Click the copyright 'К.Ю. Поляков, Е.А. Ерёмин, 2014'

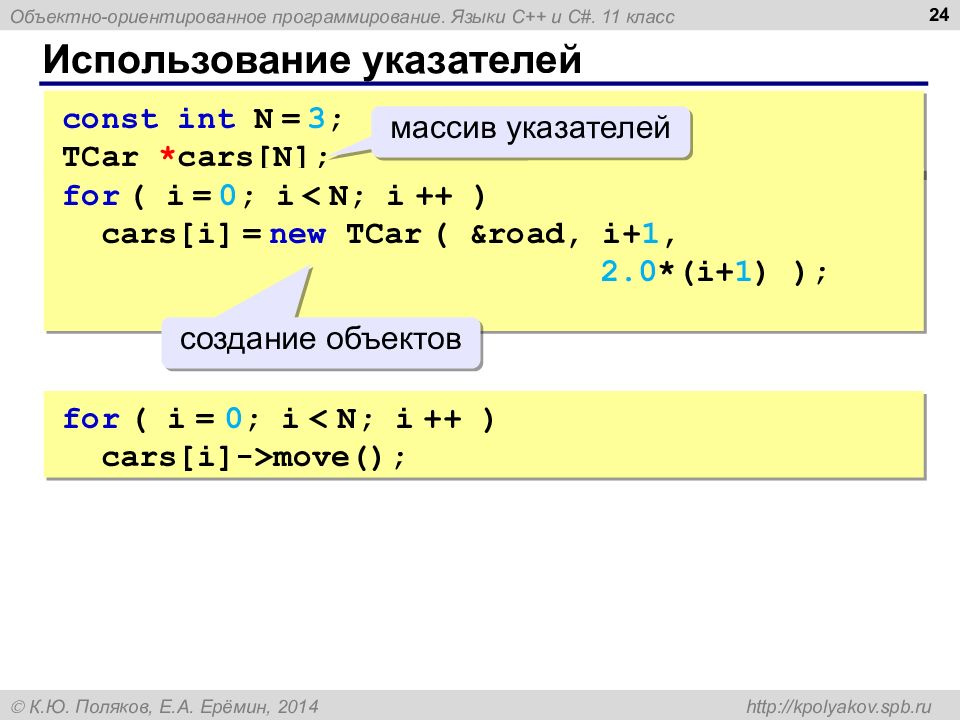(x=166, y=707)
